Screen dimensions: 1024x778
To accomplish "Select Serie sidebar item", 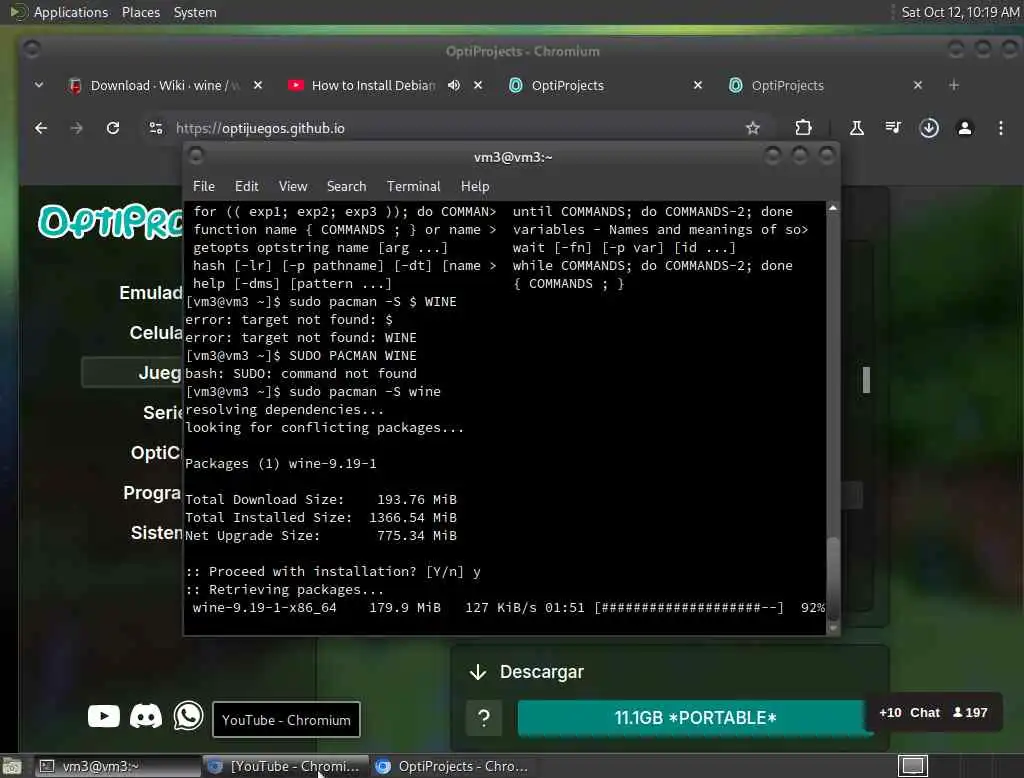I will (163, 413).
